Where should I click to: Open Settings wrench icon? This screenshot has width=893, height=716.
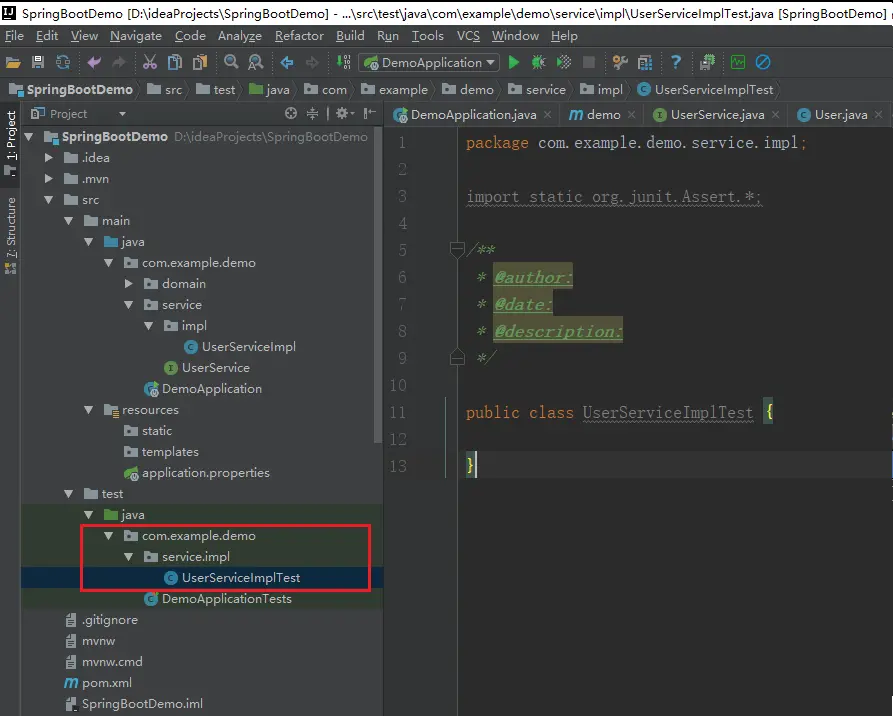620,62
